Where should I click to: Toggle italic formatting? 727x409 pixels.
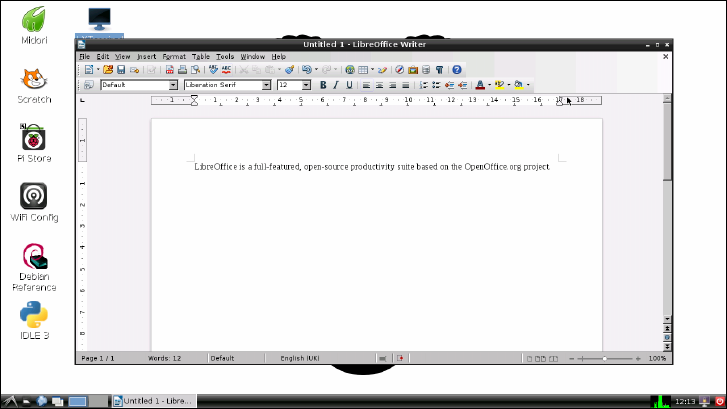(336, 85)
